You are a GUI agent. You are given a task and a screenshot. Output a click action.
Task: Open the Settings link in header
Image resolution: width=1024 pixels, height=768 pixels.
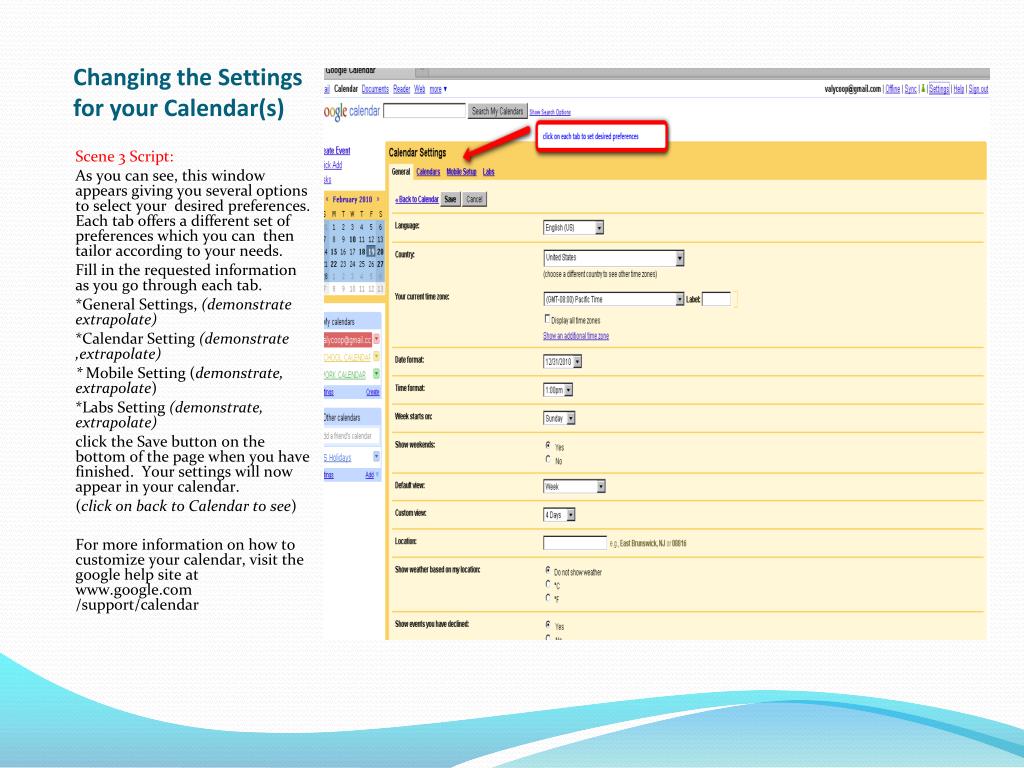click(939, 89)
